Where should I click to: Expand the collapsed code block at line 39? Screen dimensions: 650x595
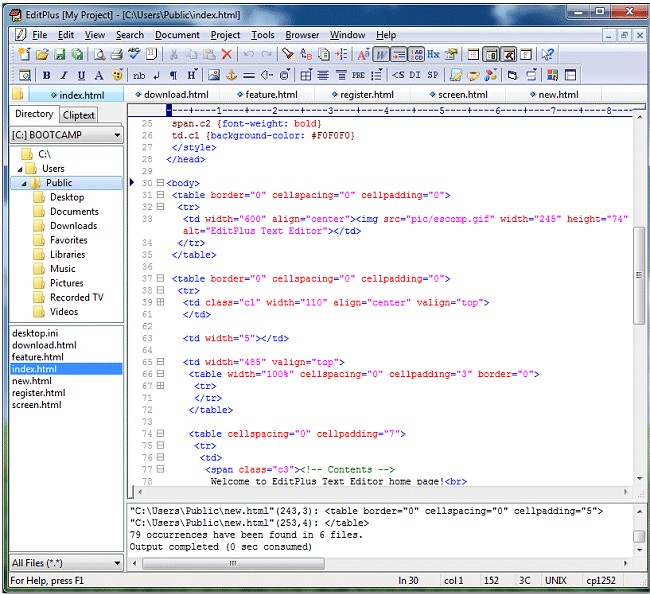(x=160, y=302)
